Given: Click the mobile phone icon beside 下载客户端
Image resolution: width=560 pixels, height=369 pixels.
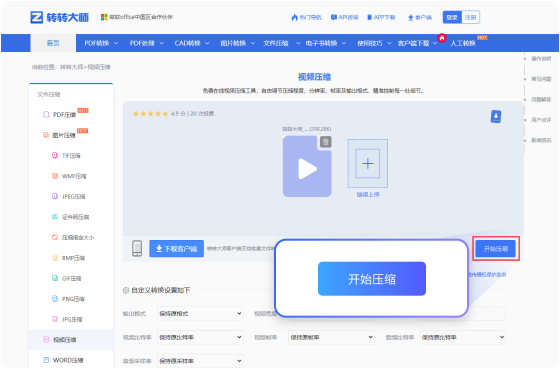Looking at the screenshot, I should (x=137, y=248).
